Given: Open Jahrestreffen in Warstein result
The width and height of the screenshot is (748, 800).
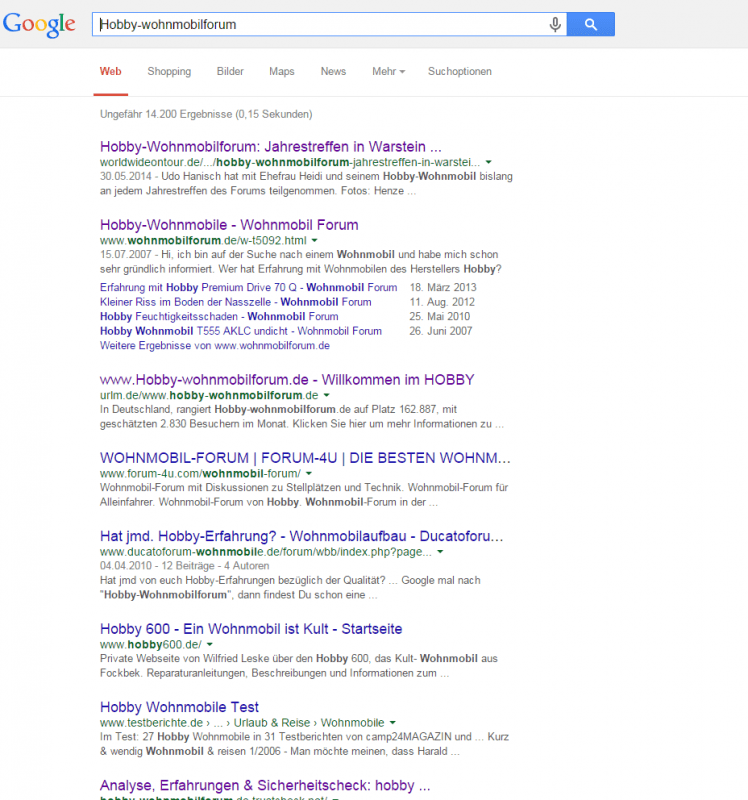Looking at the screenshot, I should tap(270, 145).
